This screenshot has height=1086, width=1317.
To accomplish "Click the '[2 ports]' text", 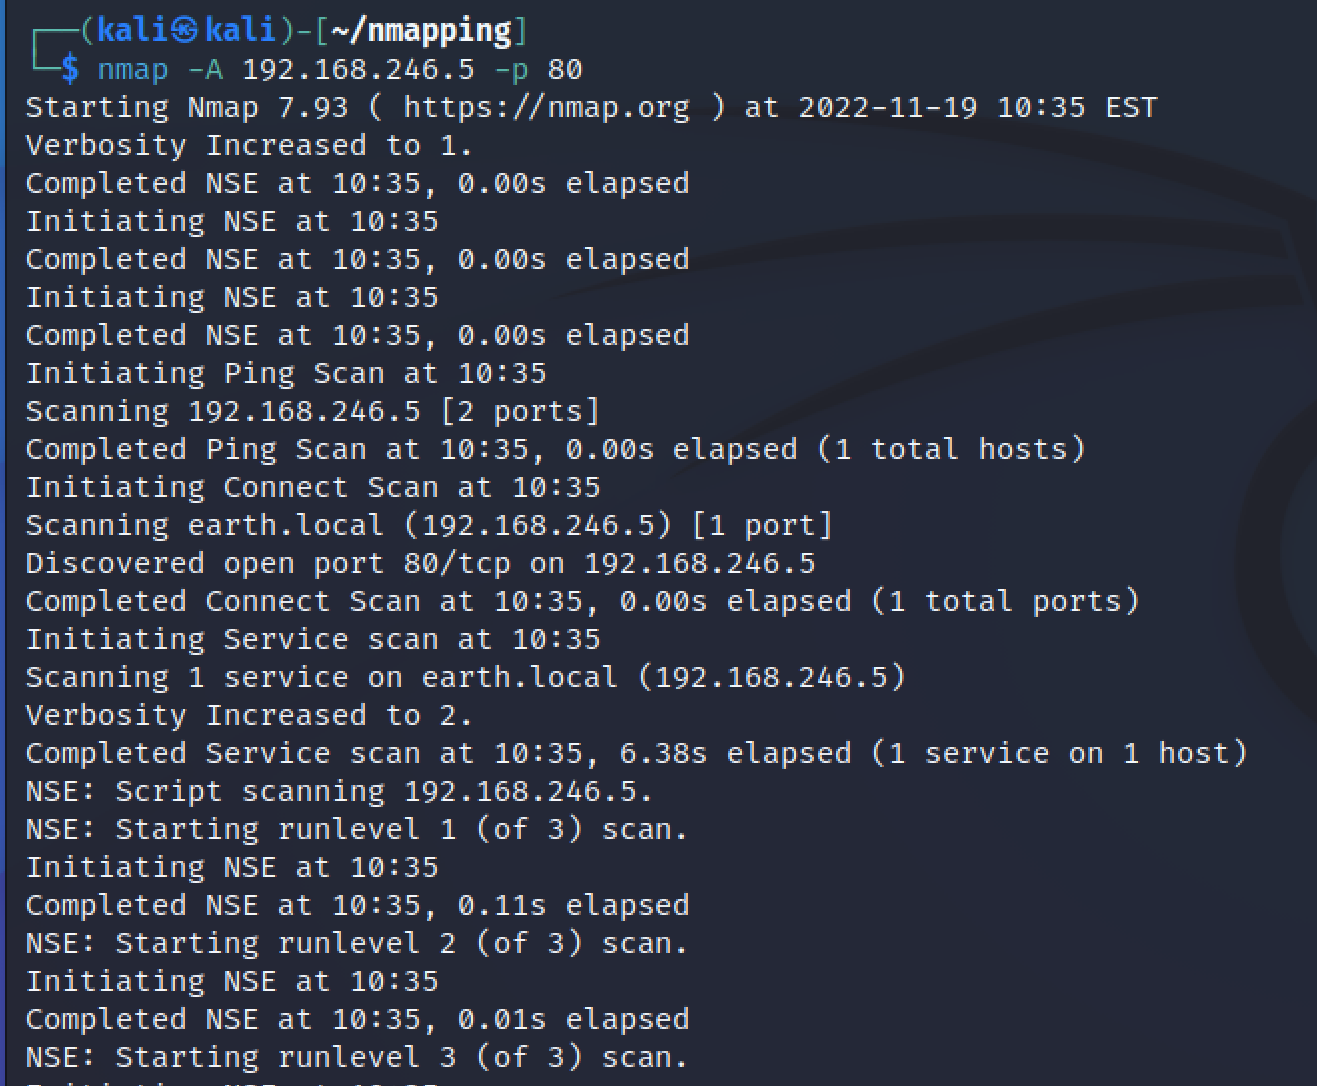I will pos(520,411).
